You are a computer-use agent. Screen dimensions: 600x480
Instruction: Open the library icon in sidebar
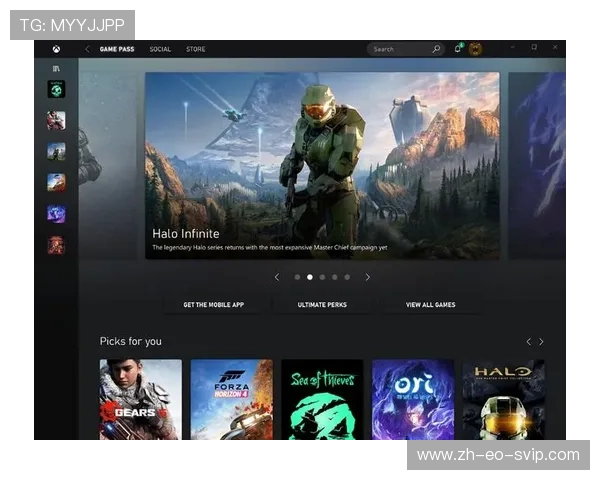point(56,68)
